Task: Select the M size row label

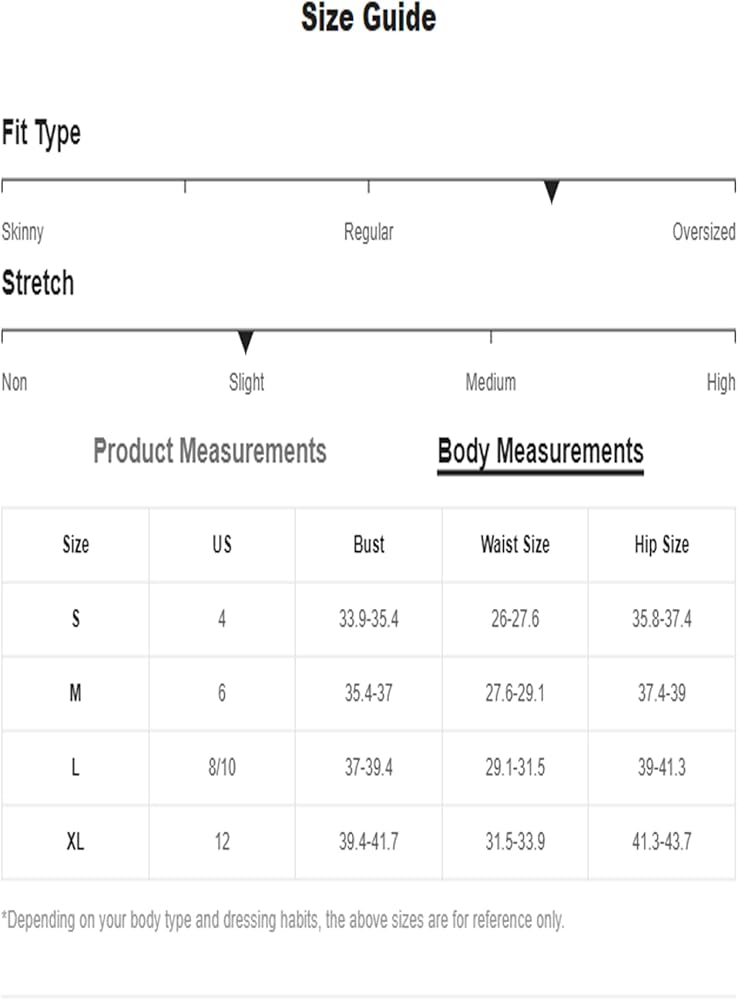Action: [x=75, y=693]
